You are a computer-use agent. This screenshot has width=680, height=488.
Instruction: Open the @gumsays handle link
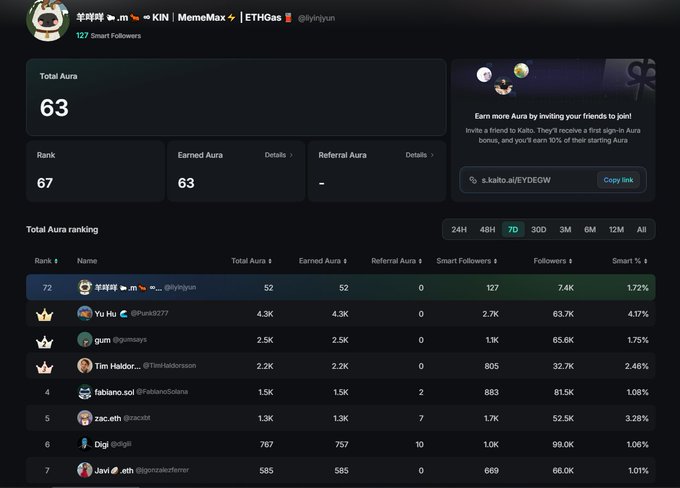(130, 339)
